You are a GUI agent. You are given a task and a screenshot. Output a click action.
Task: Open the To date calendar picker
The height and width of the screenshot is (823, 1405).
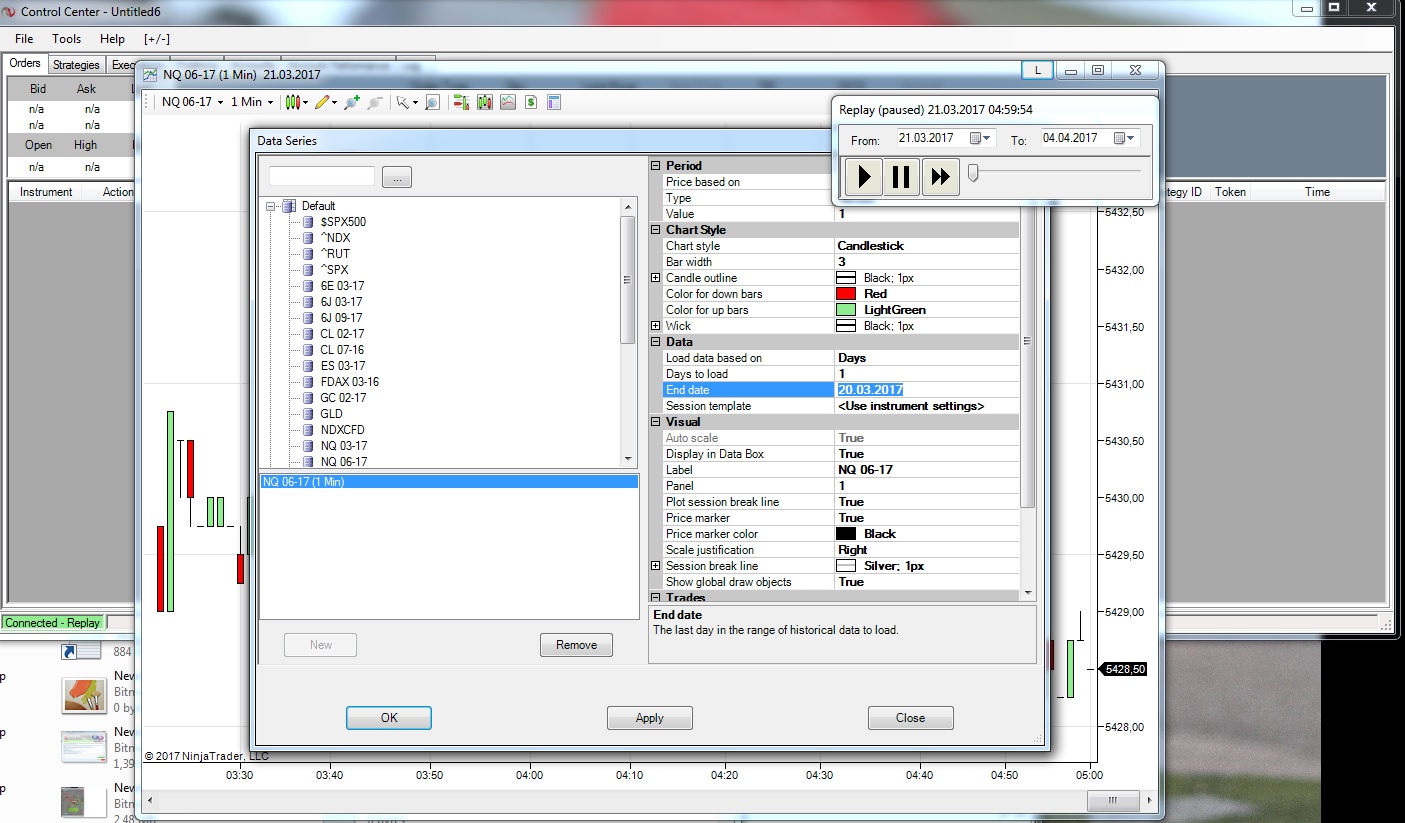coord(1125,138)
